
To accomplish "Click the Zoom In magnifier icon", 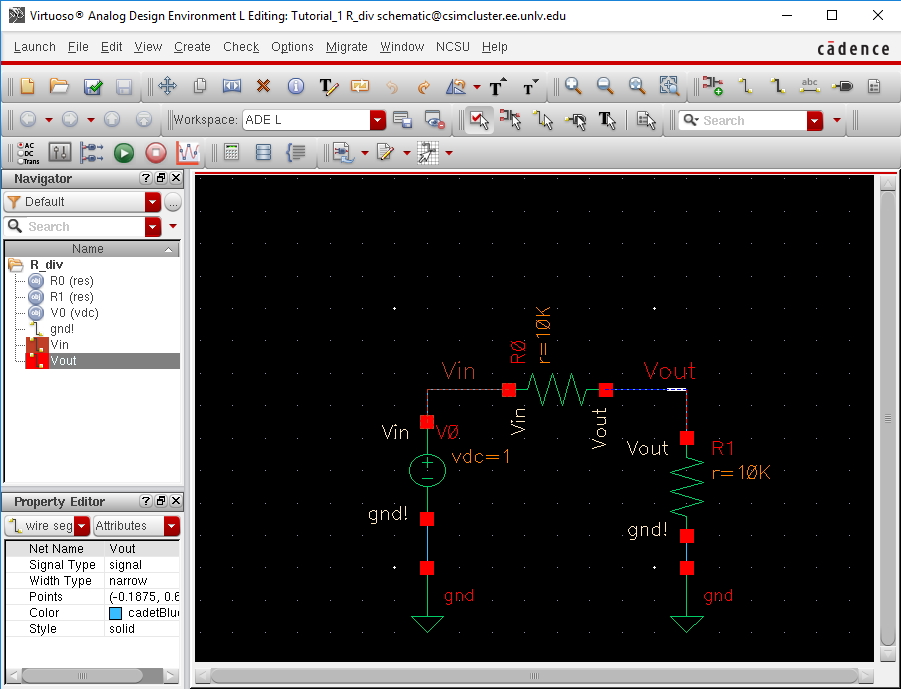I will tap(573, 87).
